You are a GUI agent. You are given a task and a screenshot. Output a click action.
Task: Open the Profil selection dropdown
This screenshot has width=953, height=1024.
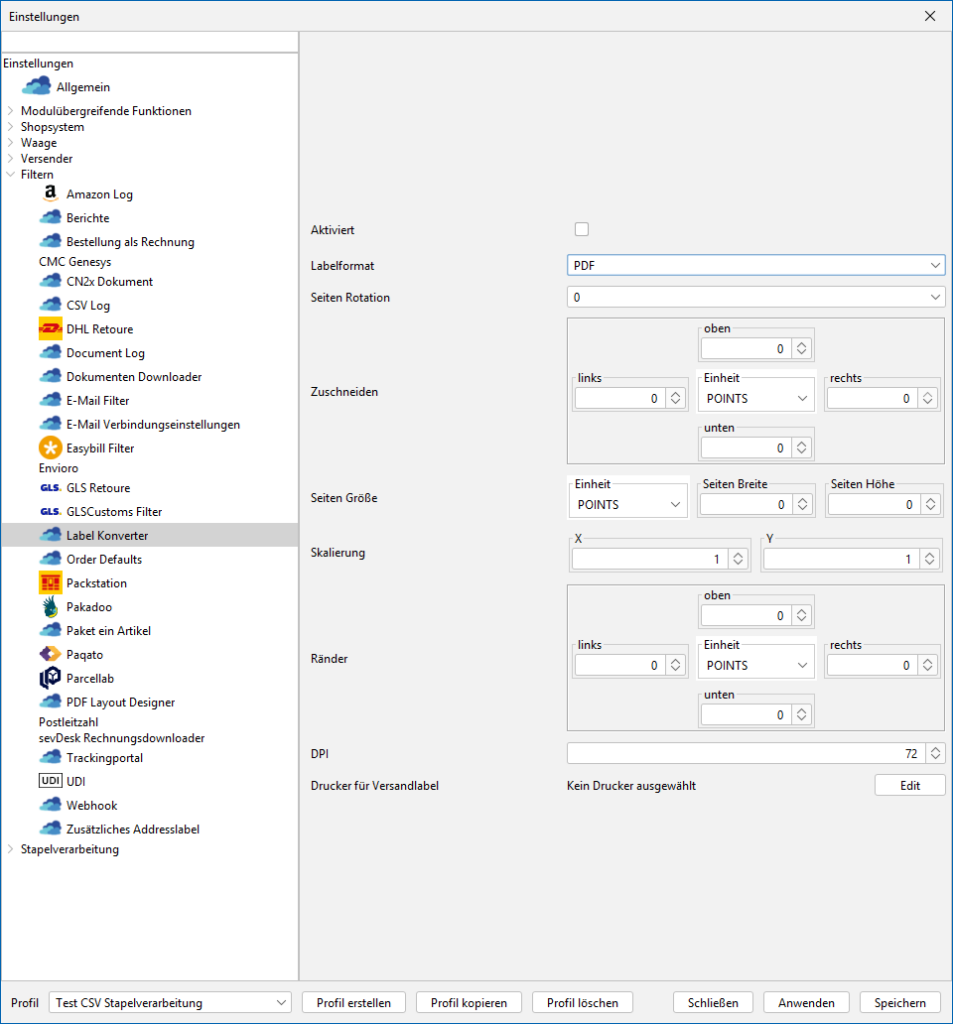click(169, 1003)
